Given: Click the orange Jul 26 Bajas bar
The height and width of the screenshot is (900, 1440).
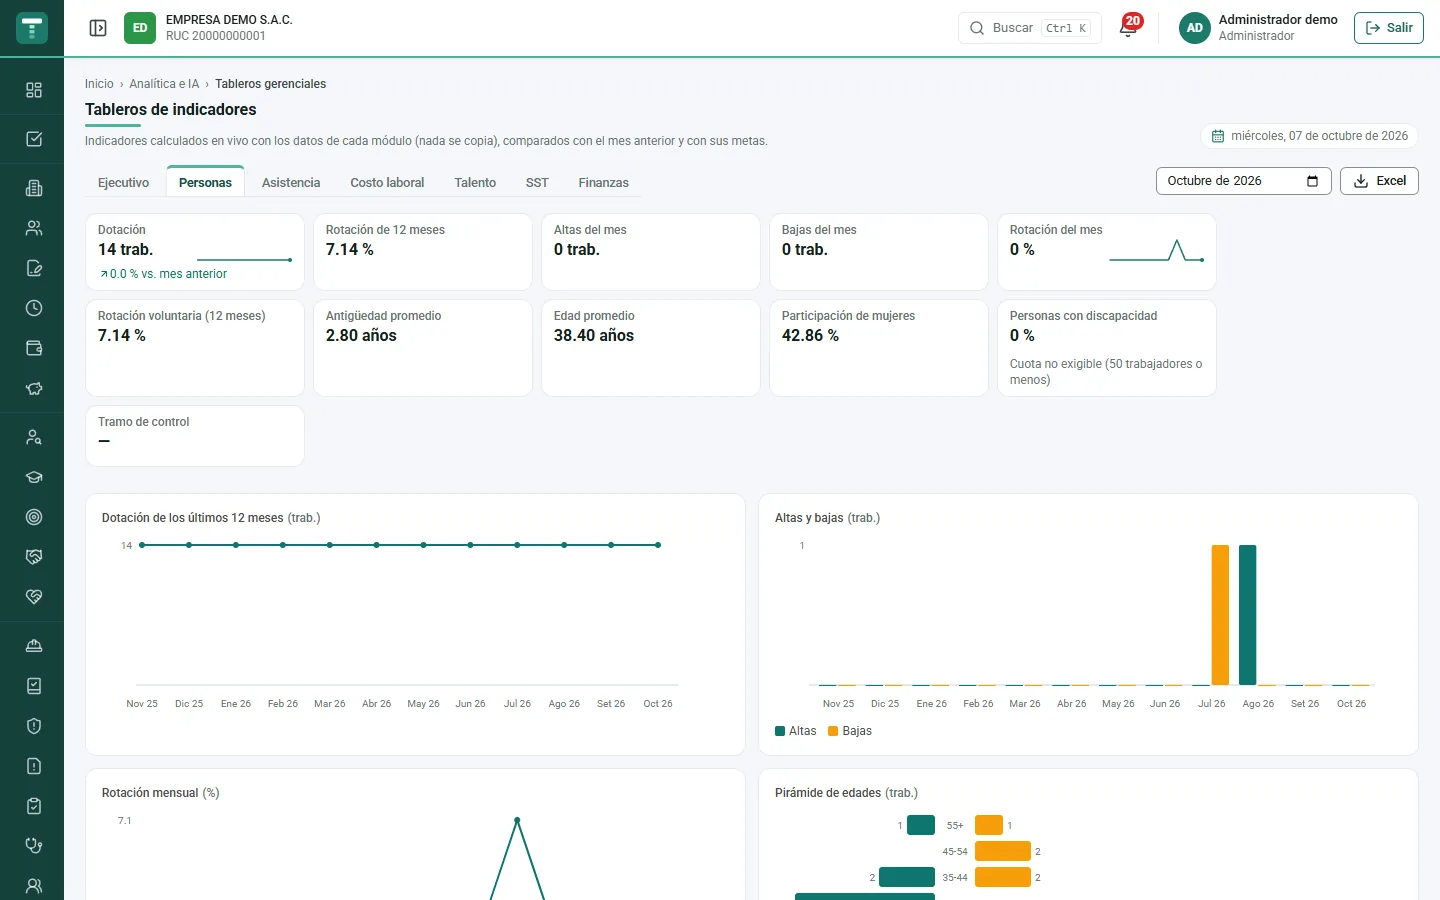Looking at the screenshot, I should click(1220, 615).
